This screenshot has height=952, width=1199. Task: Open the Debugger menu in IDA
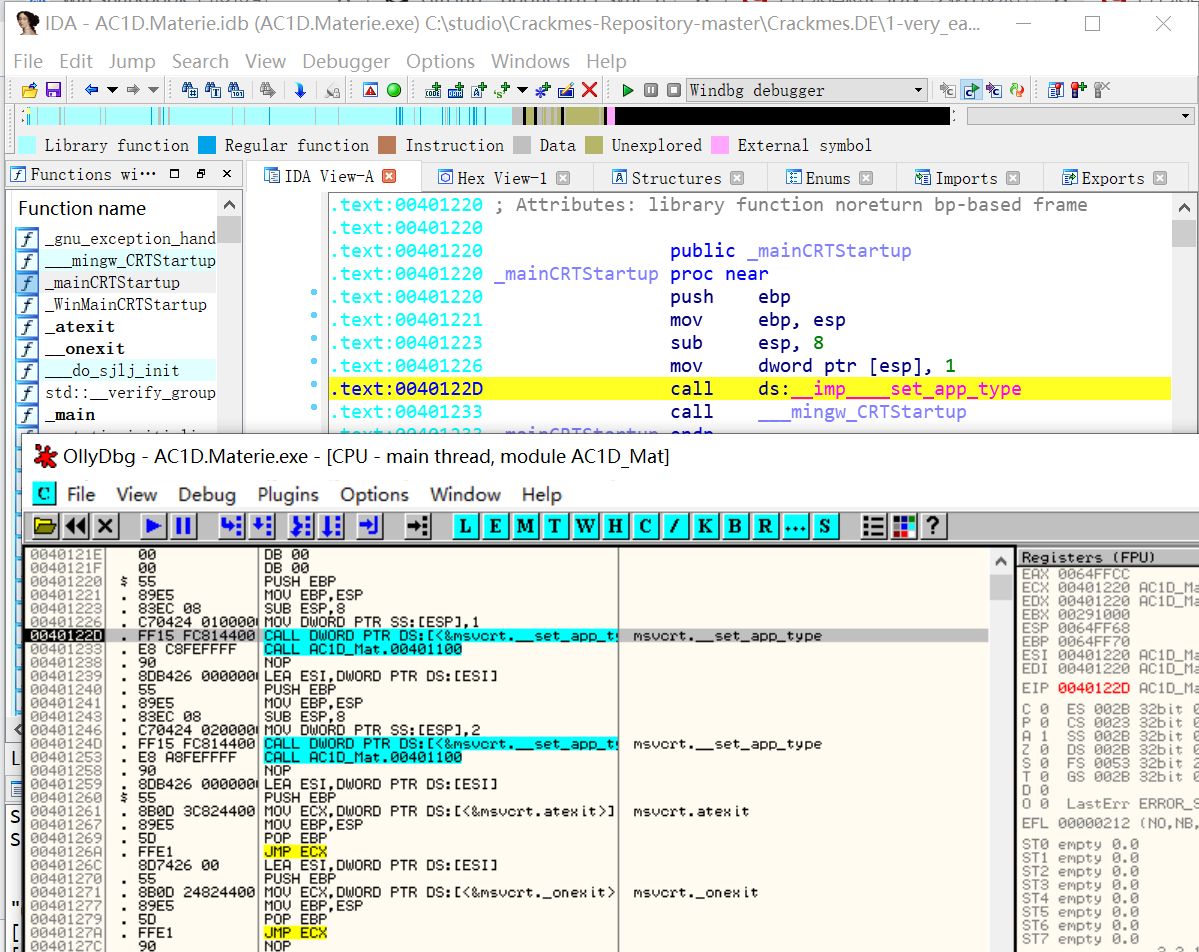click(x=346, y=61)
